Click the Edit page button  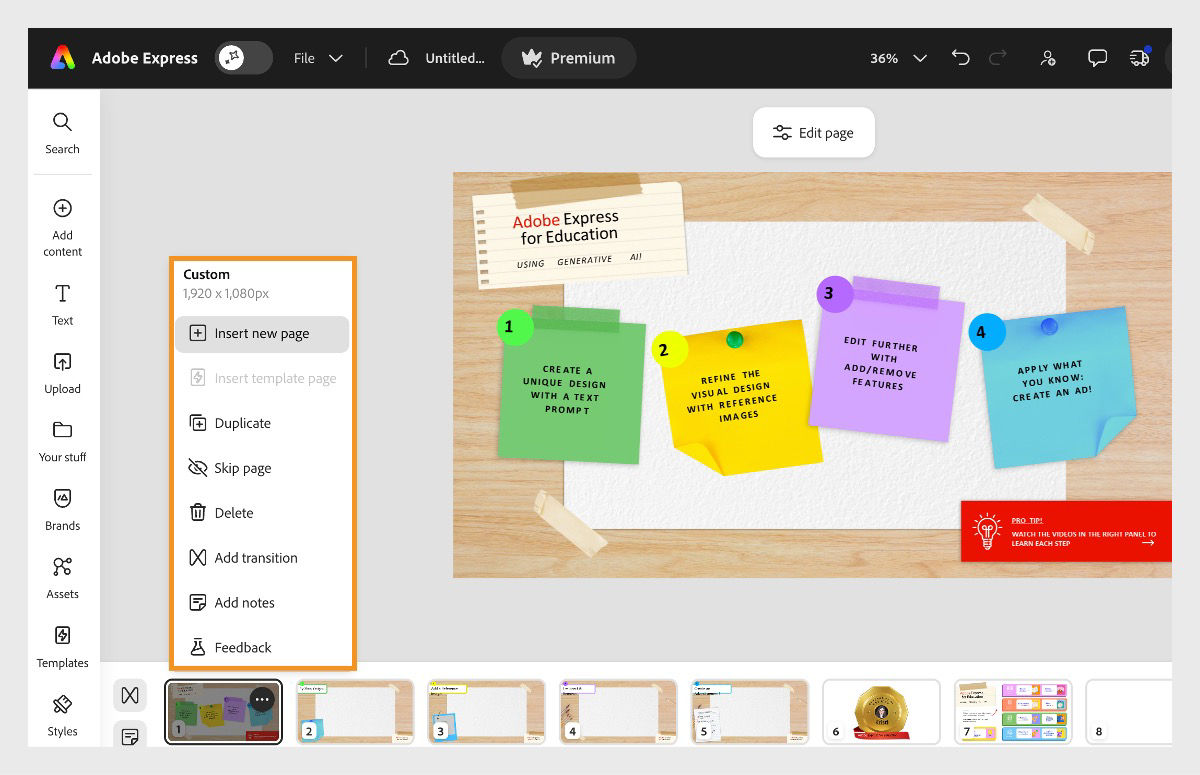point(813,132)
